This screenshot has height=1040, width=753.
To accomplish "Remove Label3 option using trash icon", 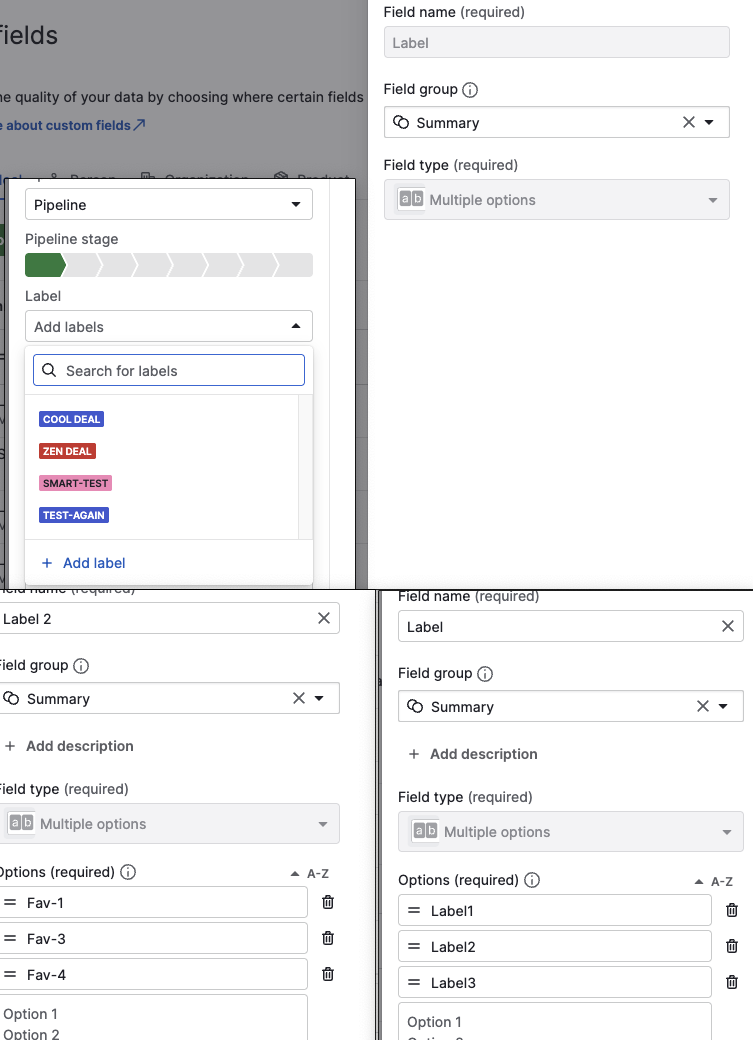I will tap(732, 982).
